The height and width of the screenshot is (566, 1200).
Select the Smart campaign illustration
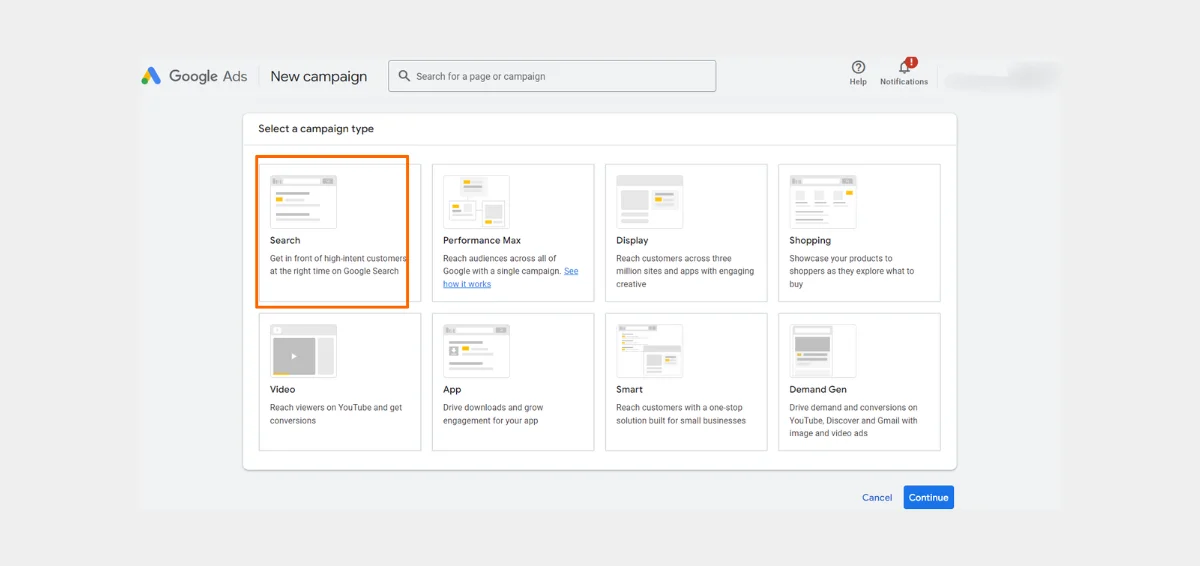click(x=650, y=351)
